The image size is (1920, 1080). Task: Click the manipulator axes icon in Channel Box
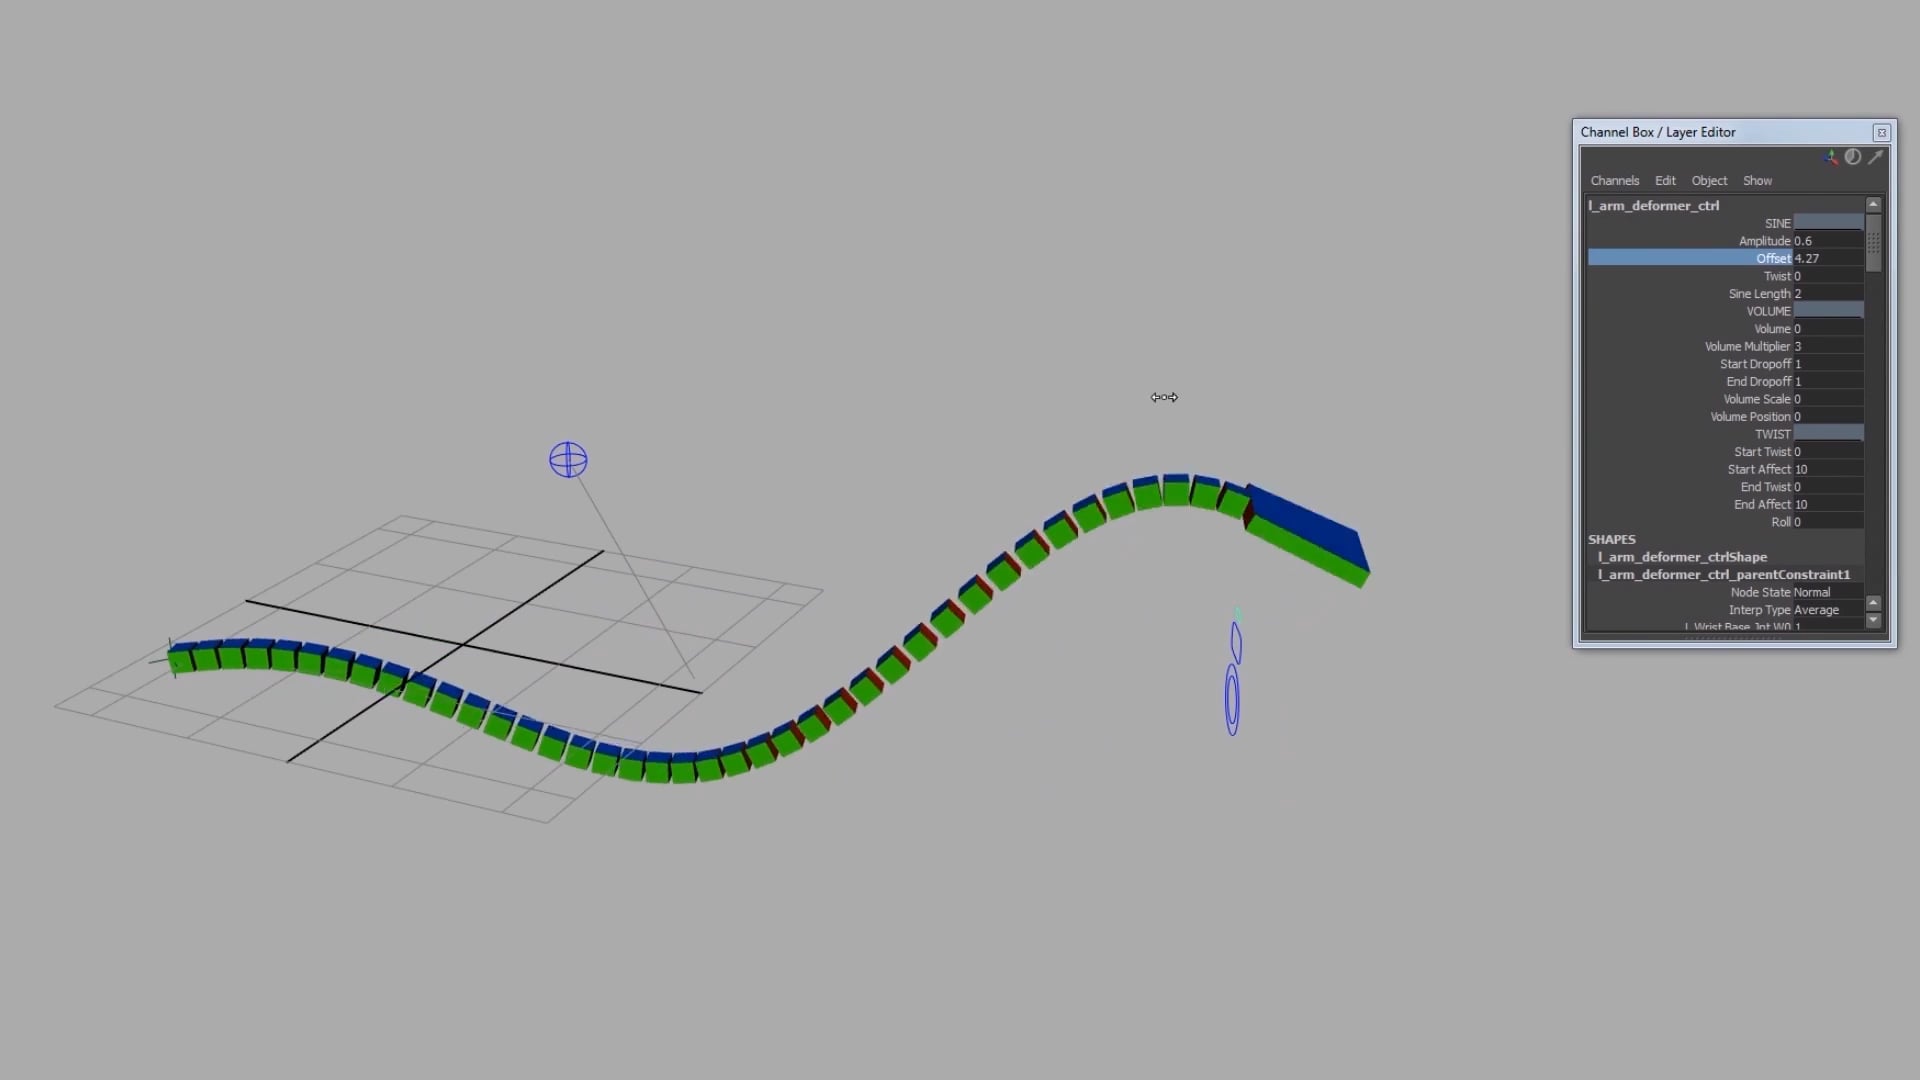coord(1830,157)
